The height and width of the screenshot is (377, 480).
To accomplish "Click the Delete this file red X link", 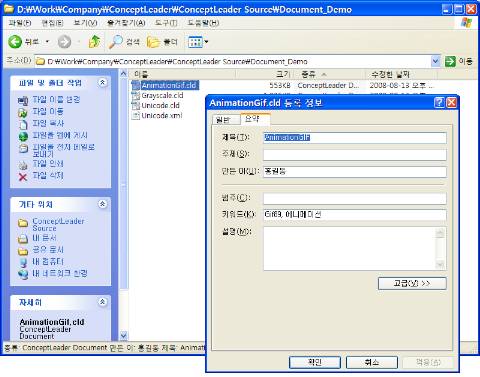I will point(23,177).
